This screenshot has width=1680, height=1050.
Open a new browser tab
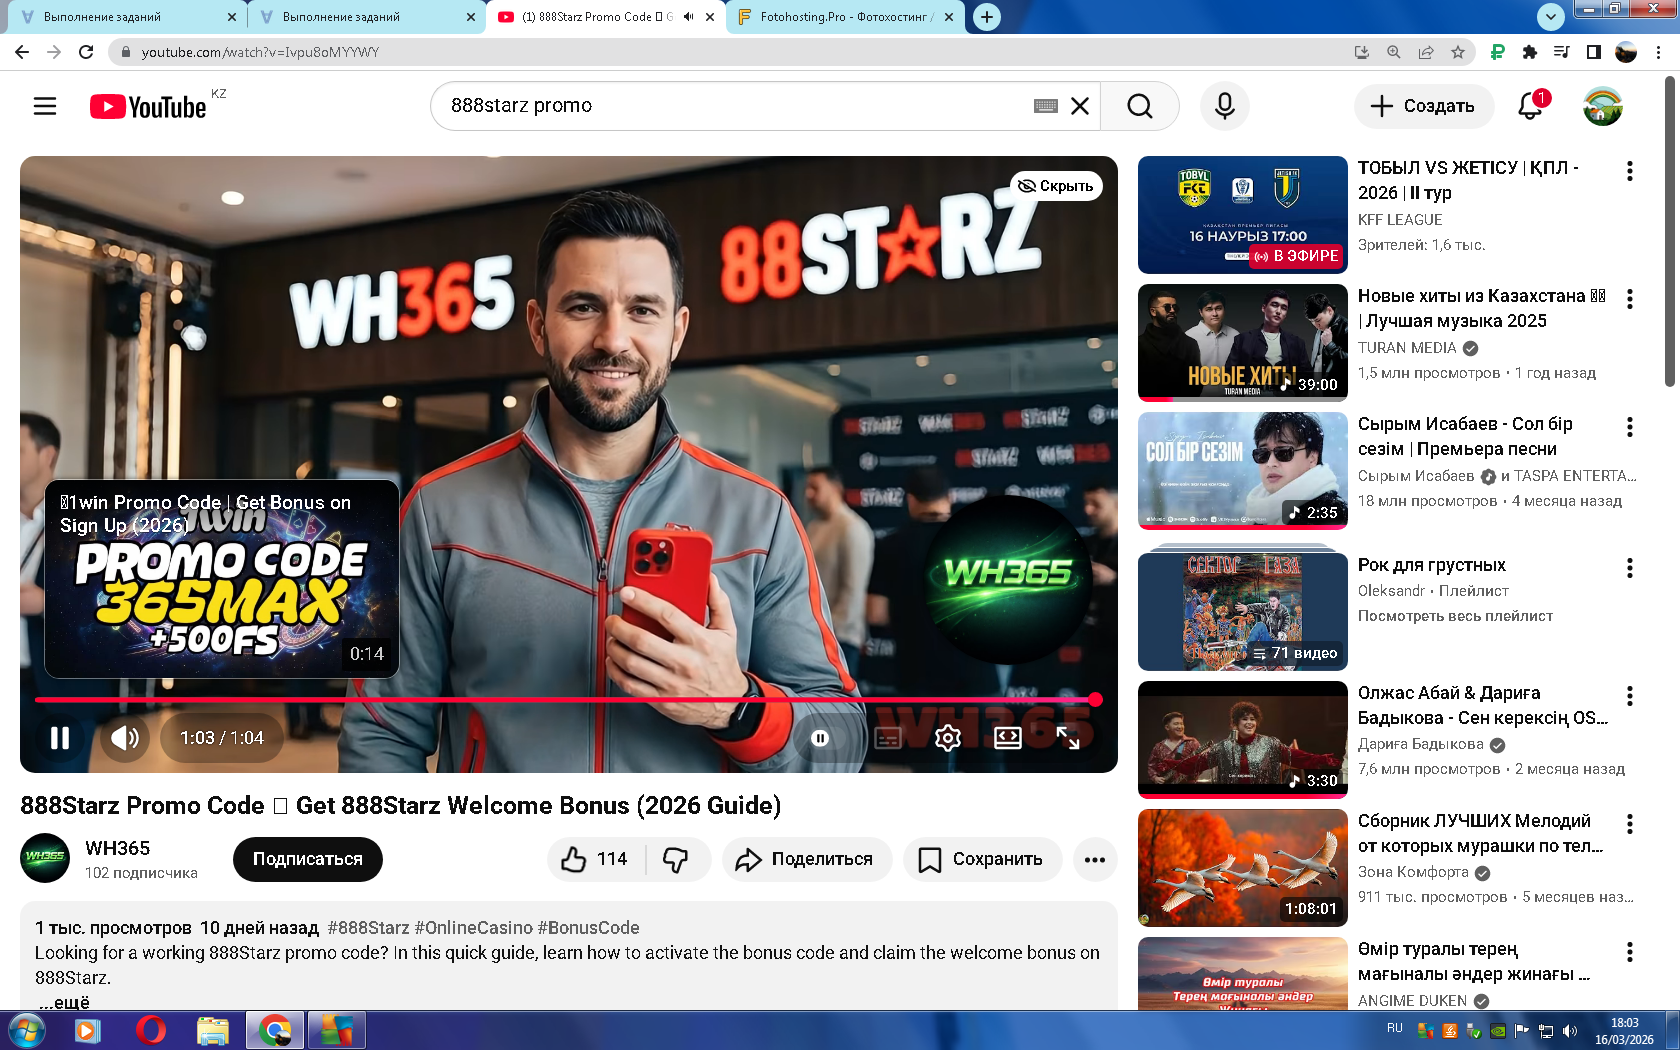tap(987, 17)
